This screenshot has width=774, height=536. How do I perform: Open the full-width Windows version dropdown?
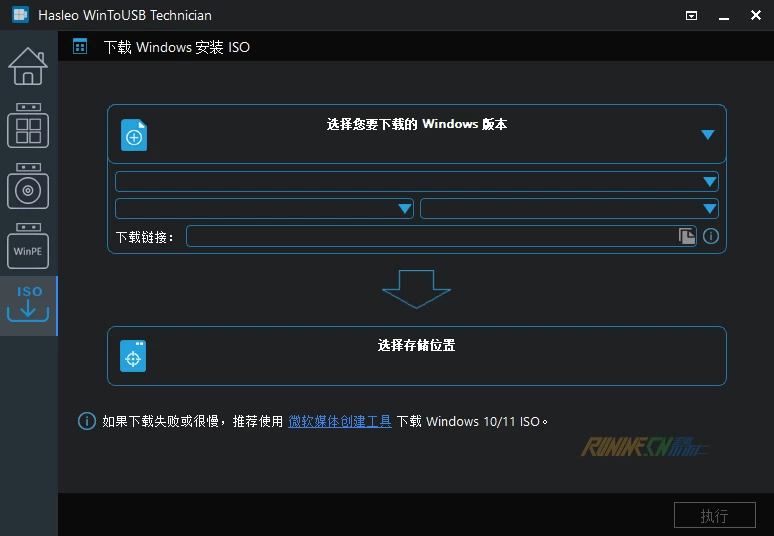pos(416,181)
